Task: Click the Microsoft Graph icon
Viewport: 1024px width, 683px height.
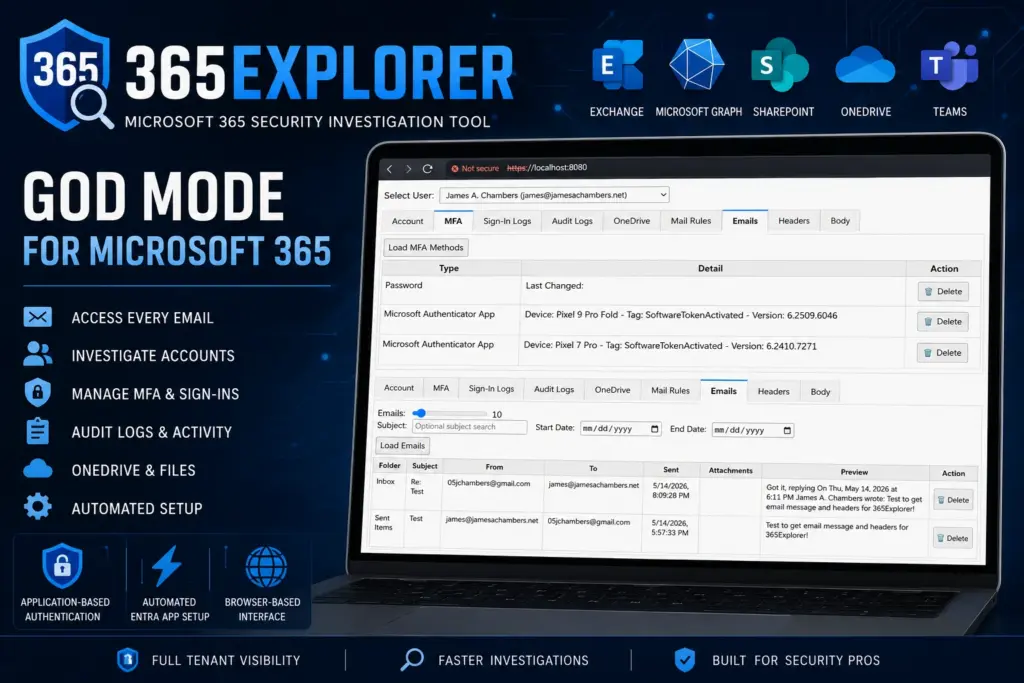Action: 697,64
